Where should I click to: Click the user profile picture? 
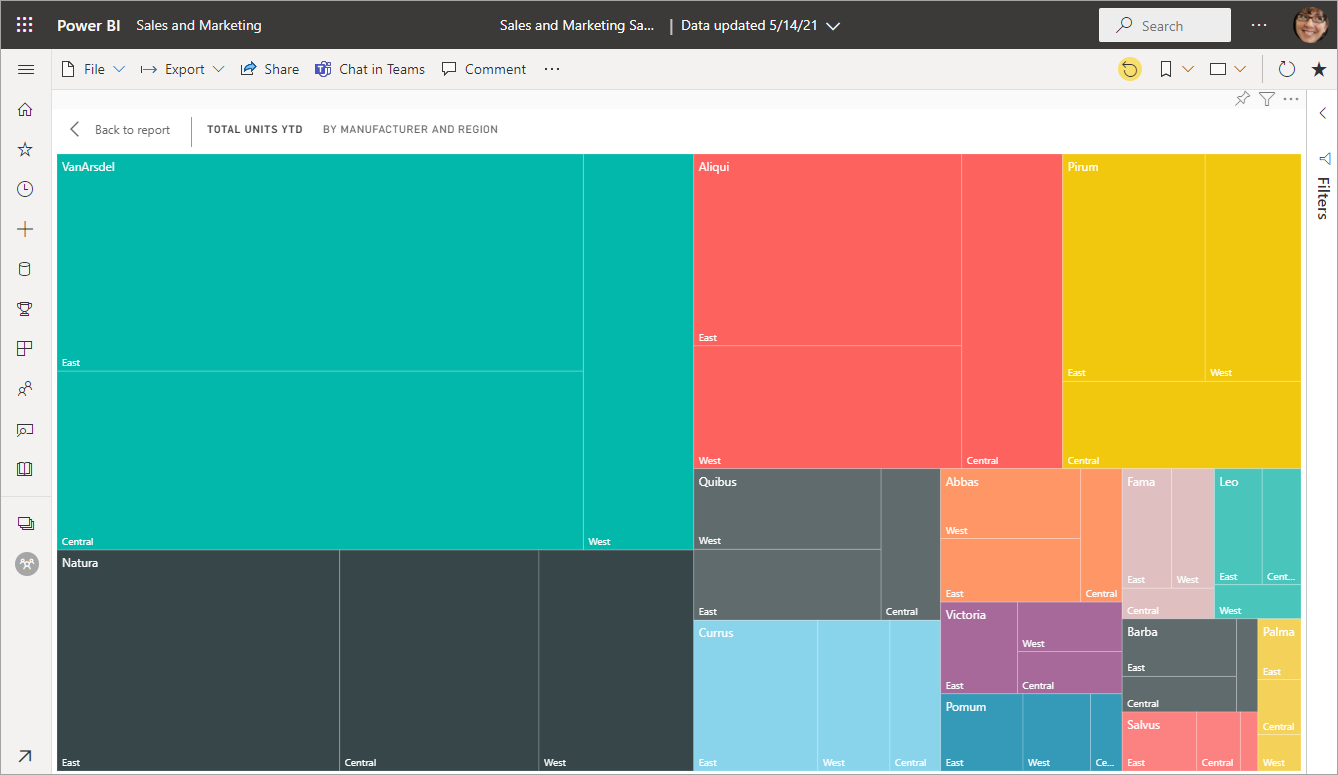pyautogui.click(x=1310, y=25)
